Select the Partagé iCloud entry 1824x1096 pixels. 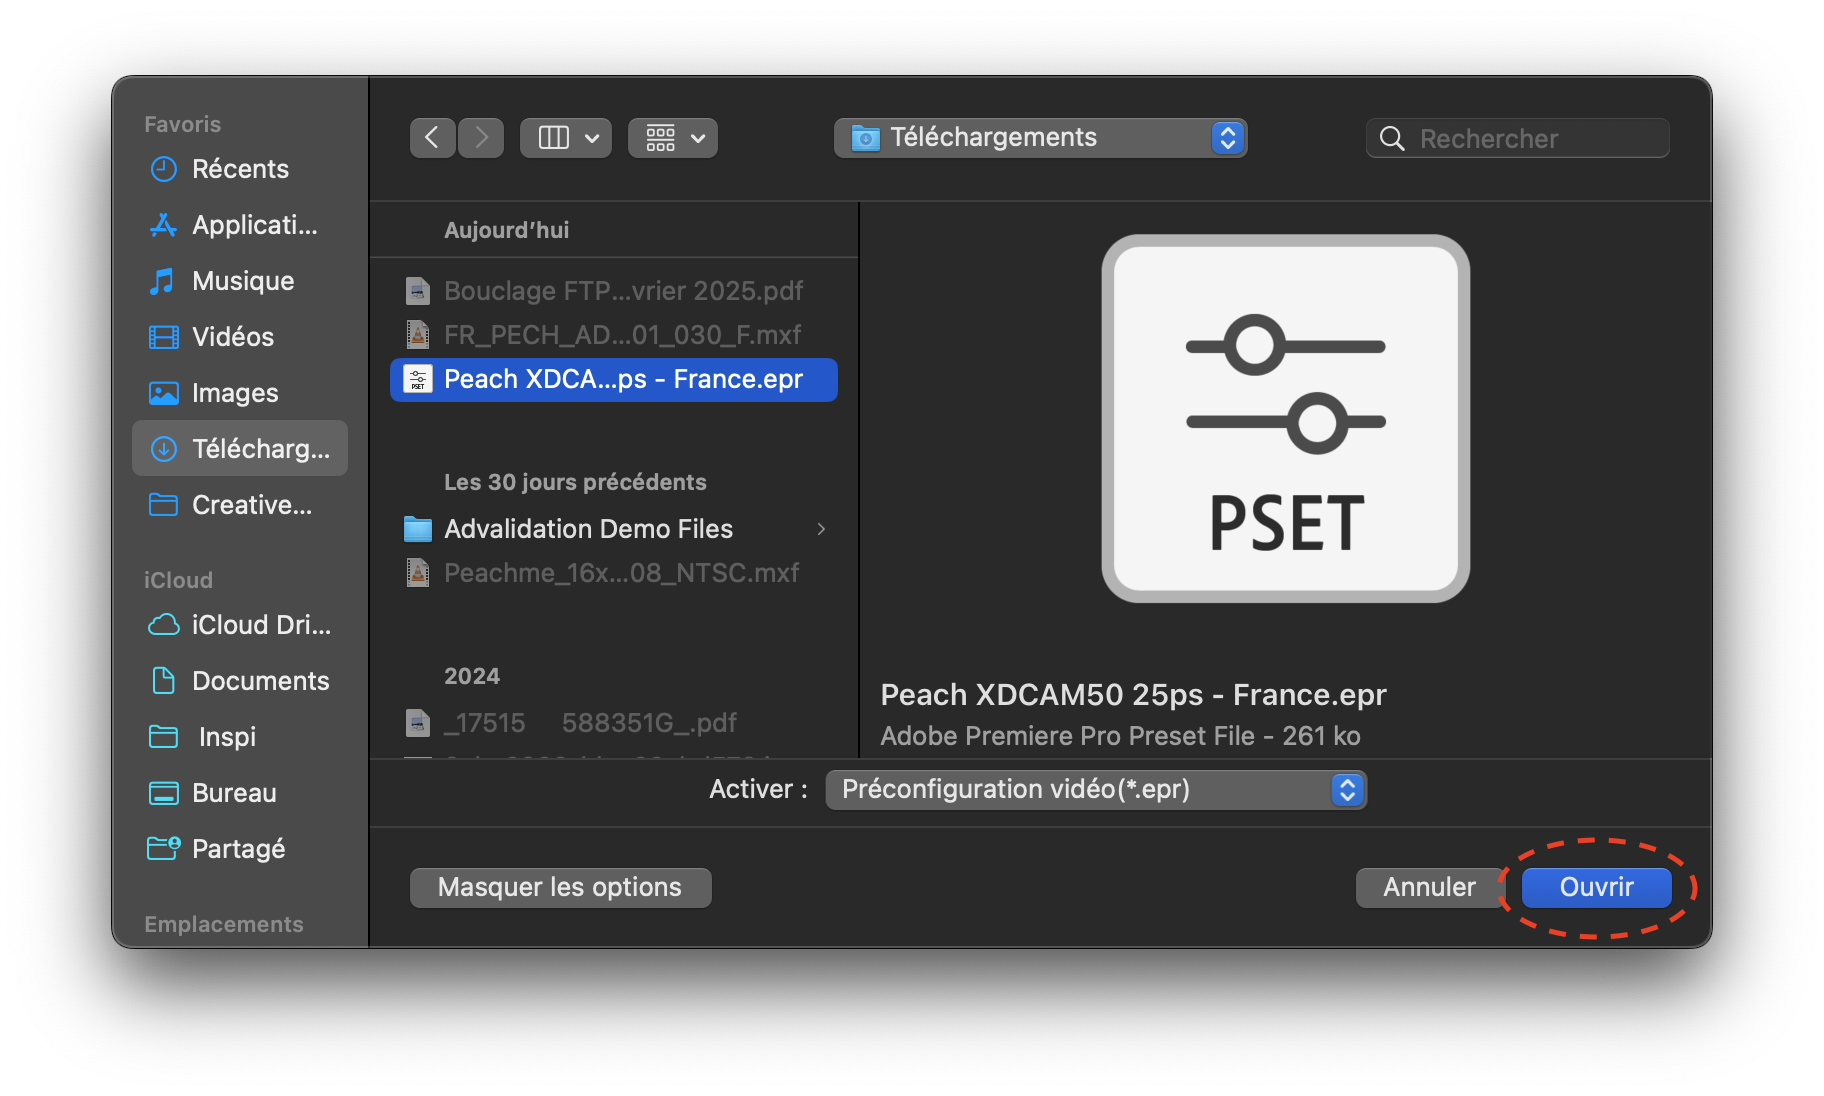[240, 848]
